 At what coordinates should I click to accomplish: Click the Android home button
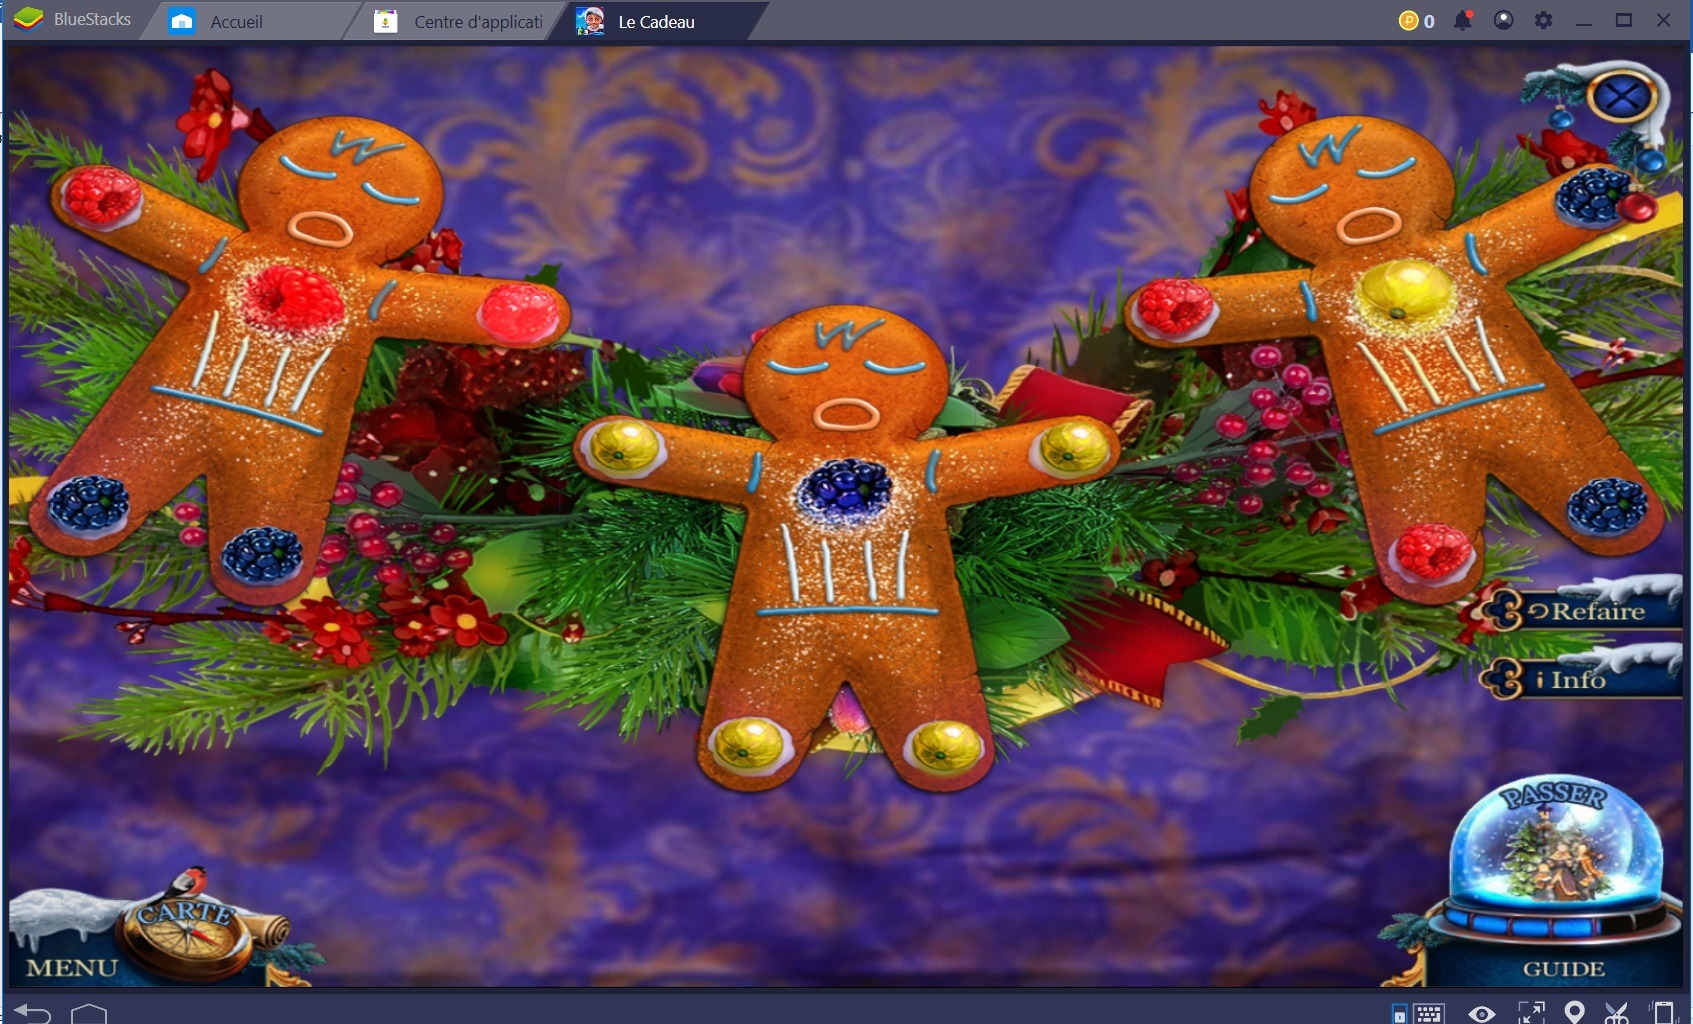[x=89, y=1012]
